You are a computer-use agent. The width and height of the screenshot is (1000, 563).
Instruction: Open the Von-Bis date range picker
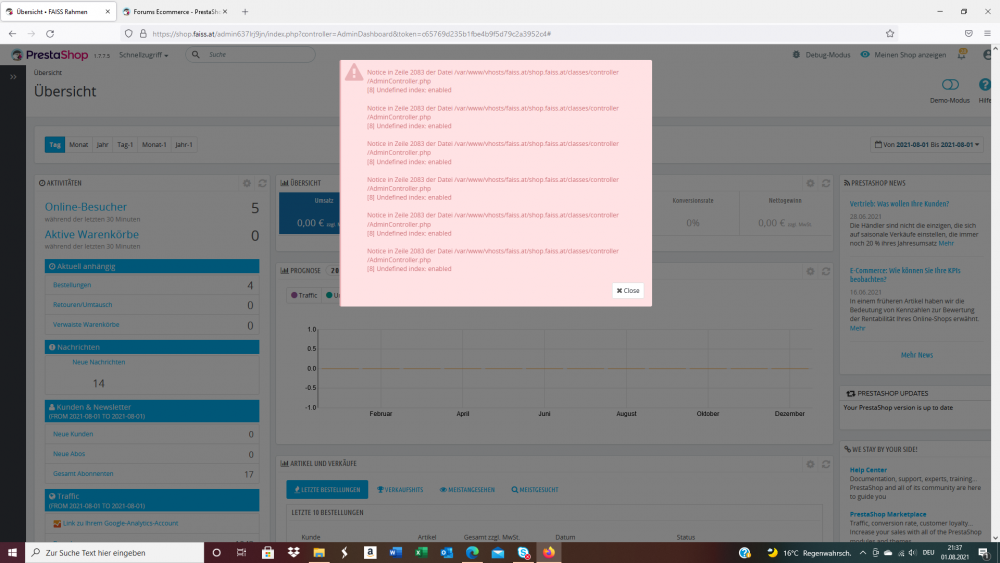click(x=927, y=145)
